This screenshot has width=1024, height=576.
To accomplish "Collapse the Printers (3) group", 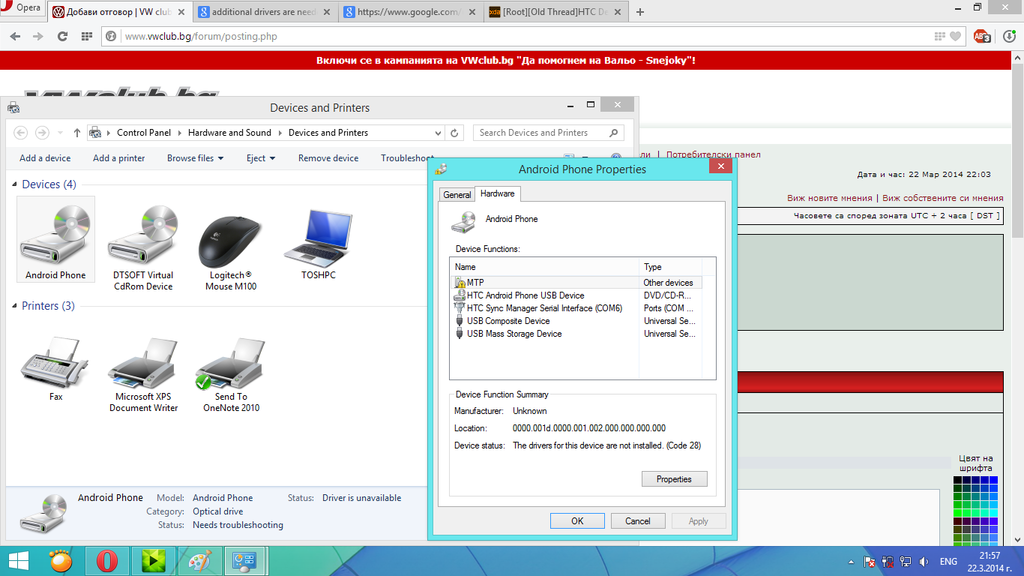I will pyautogui.click(x=14, y=306).
